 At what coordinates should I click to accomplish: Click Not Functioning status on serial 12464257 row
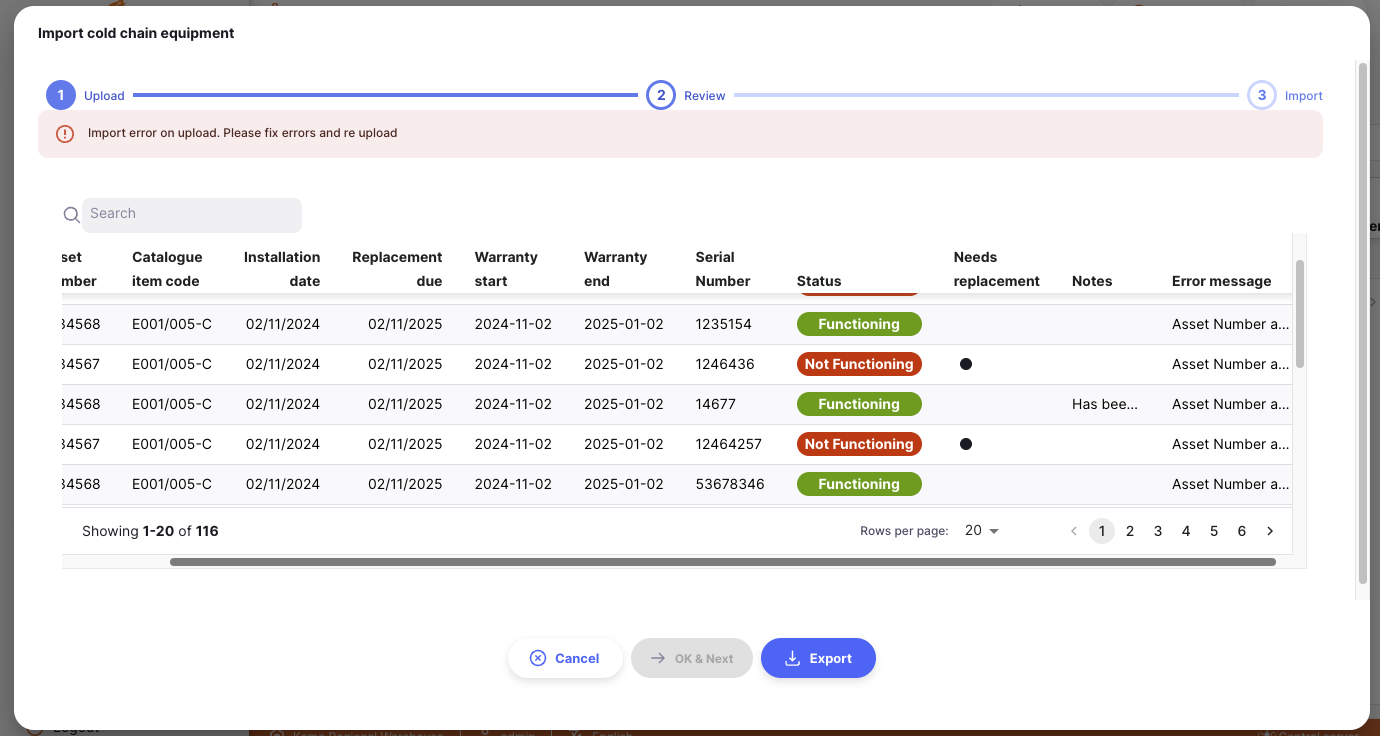(x=859, y=444)
